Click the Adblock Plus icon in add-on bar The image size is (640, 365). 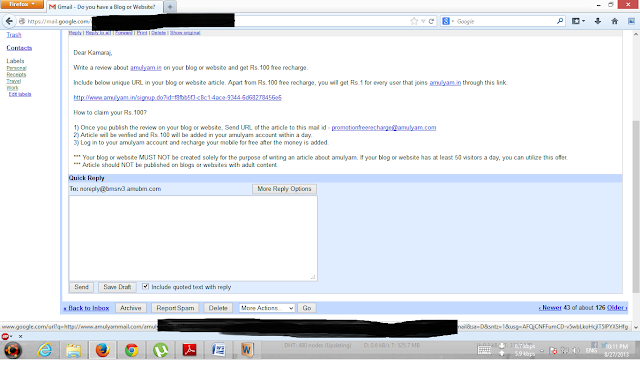[5, 336]
